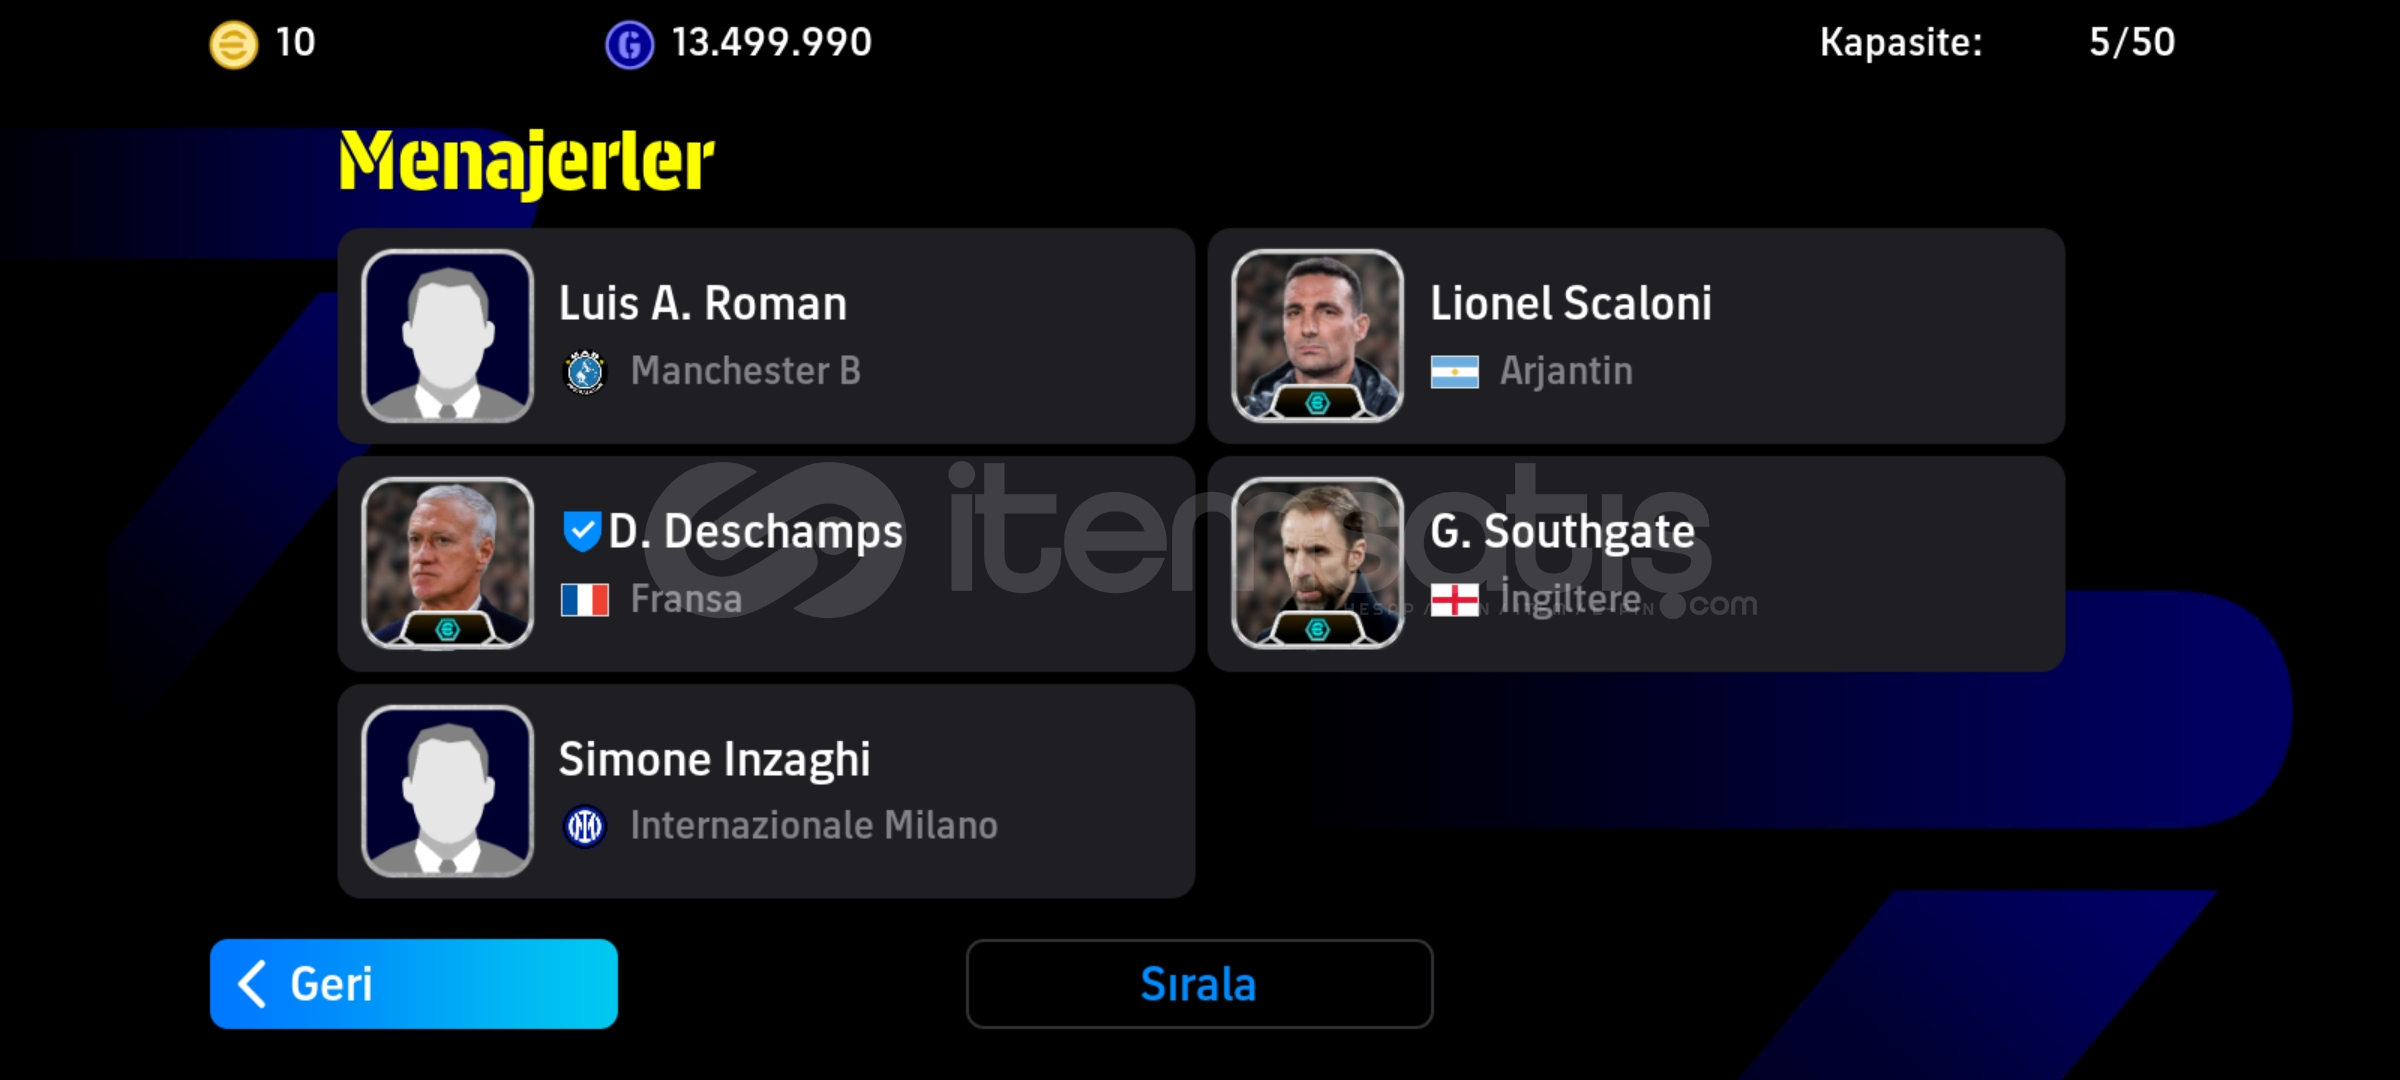
Task: Click the Argentina flag icon
Action: (x=1455, y=372)
